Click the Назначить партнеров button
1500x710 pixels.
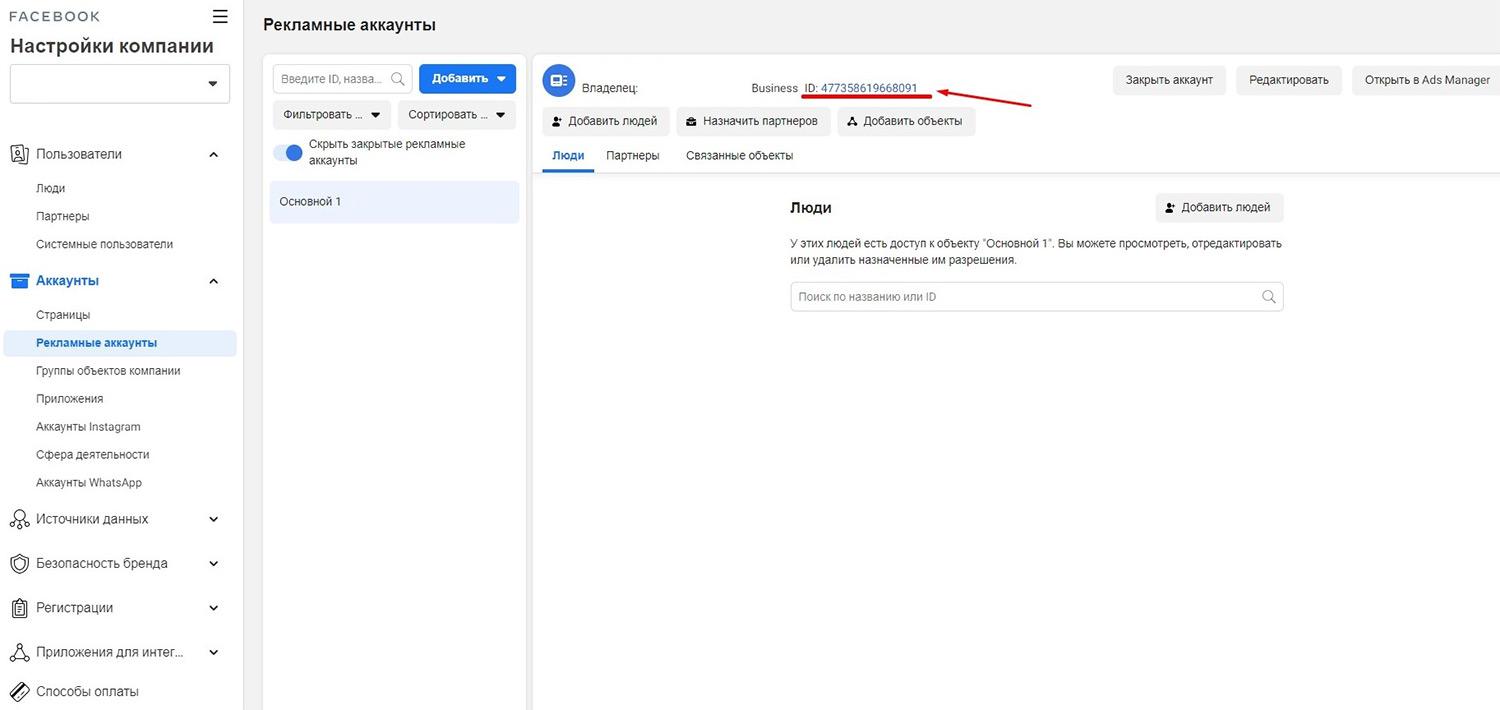click(753, 121)
